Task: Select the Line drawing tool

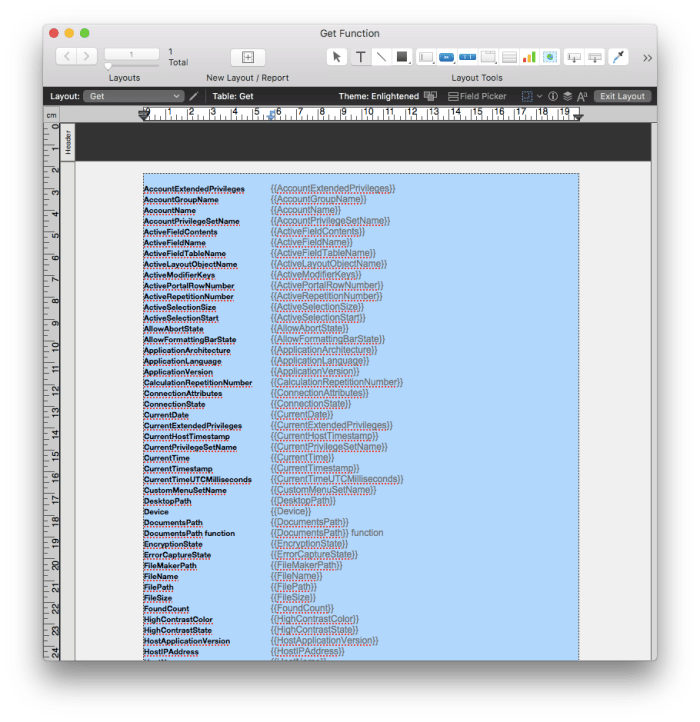Action: (x=380, y=57)
